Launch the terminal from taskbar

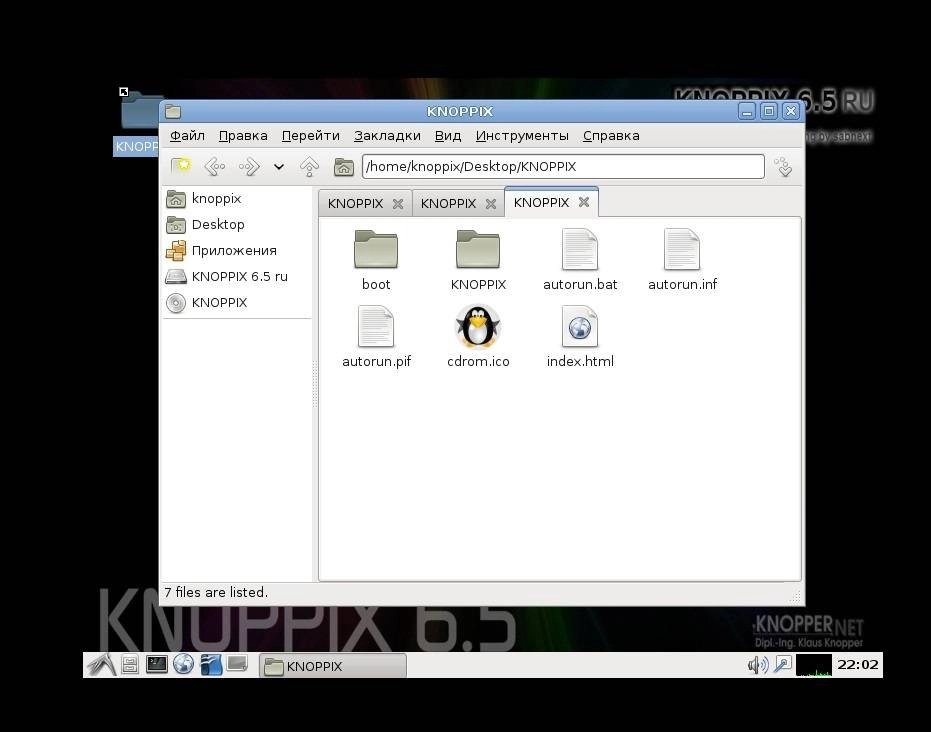156,664
